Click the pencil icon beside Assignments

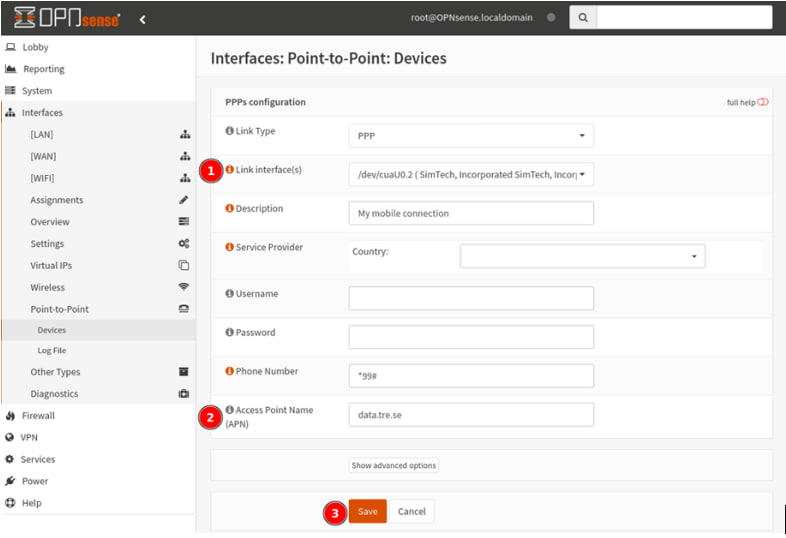pyautogui.click(x=184, y=200)
